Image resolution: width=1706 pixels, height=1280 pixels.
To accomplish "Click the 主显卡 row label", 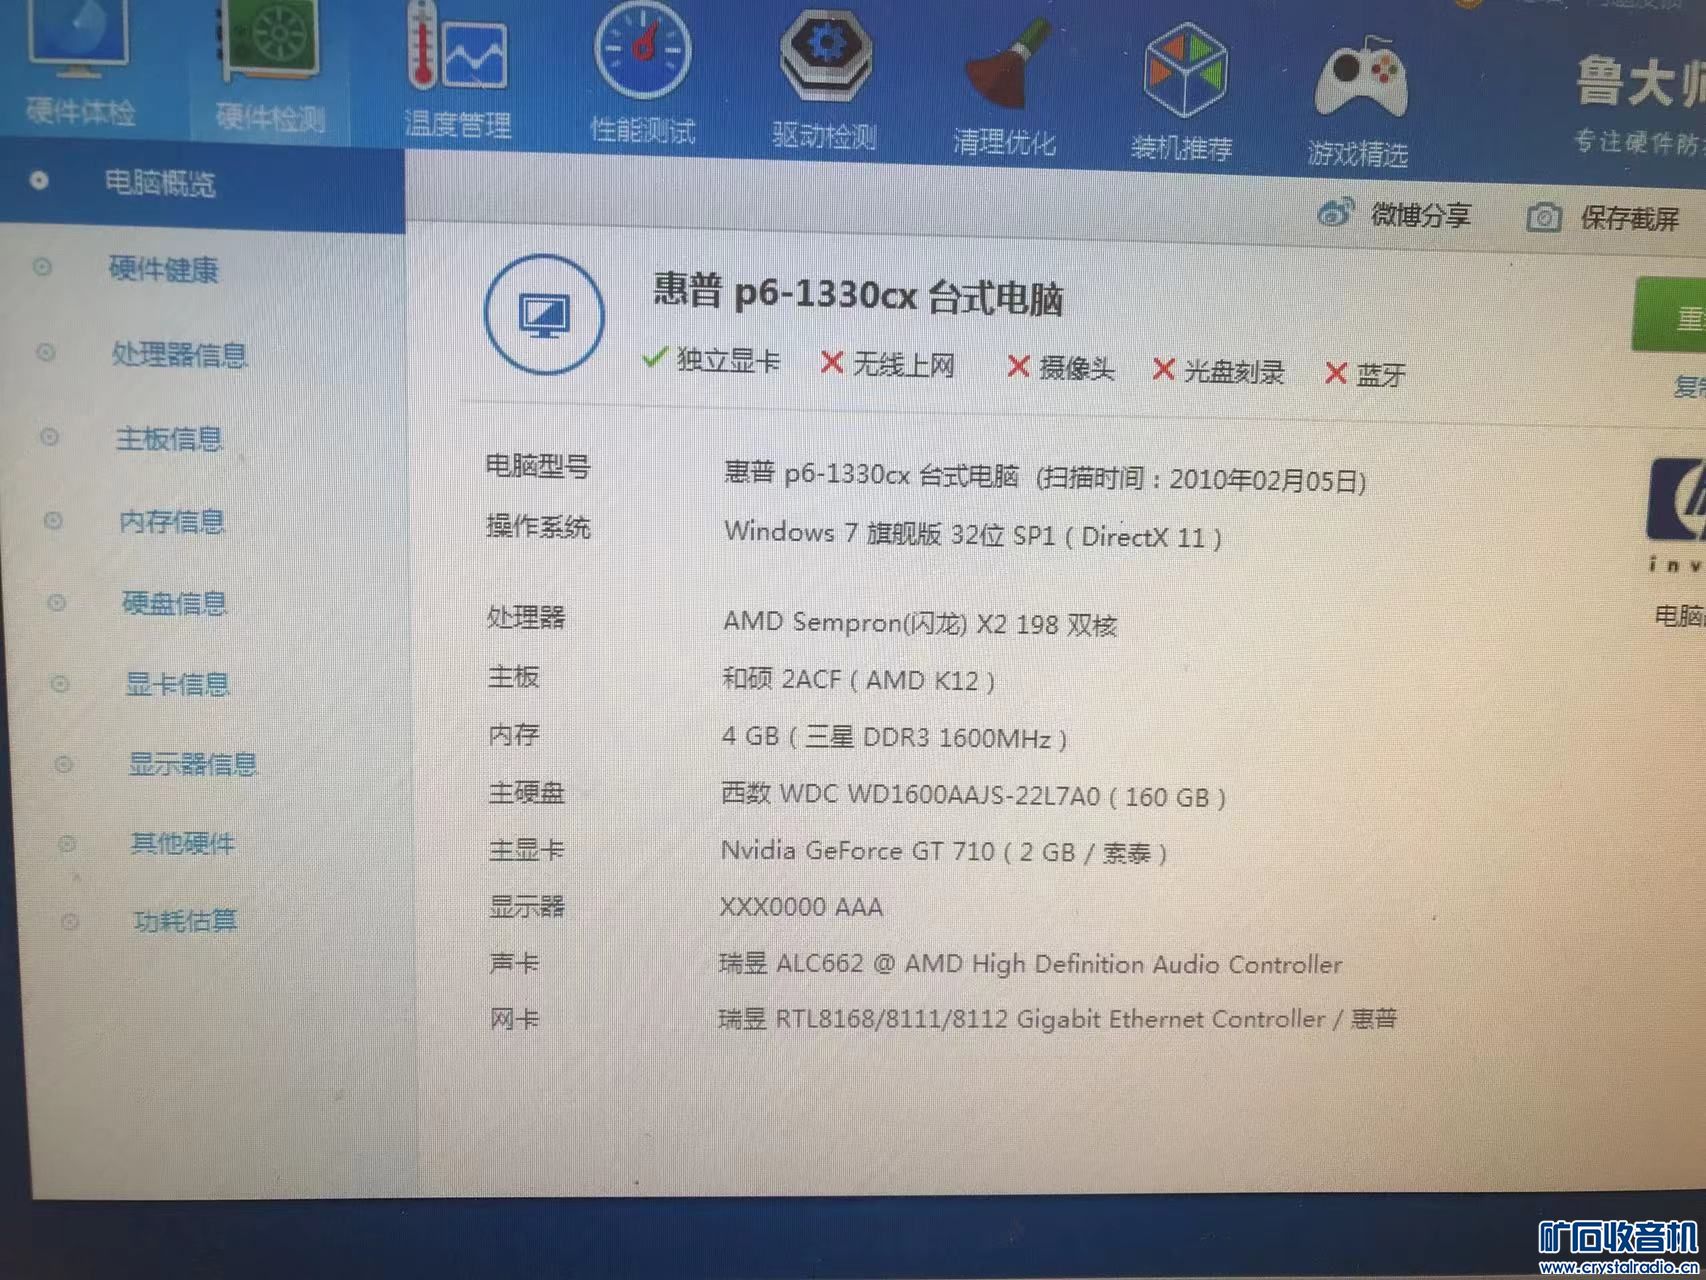I will (527, 850).
